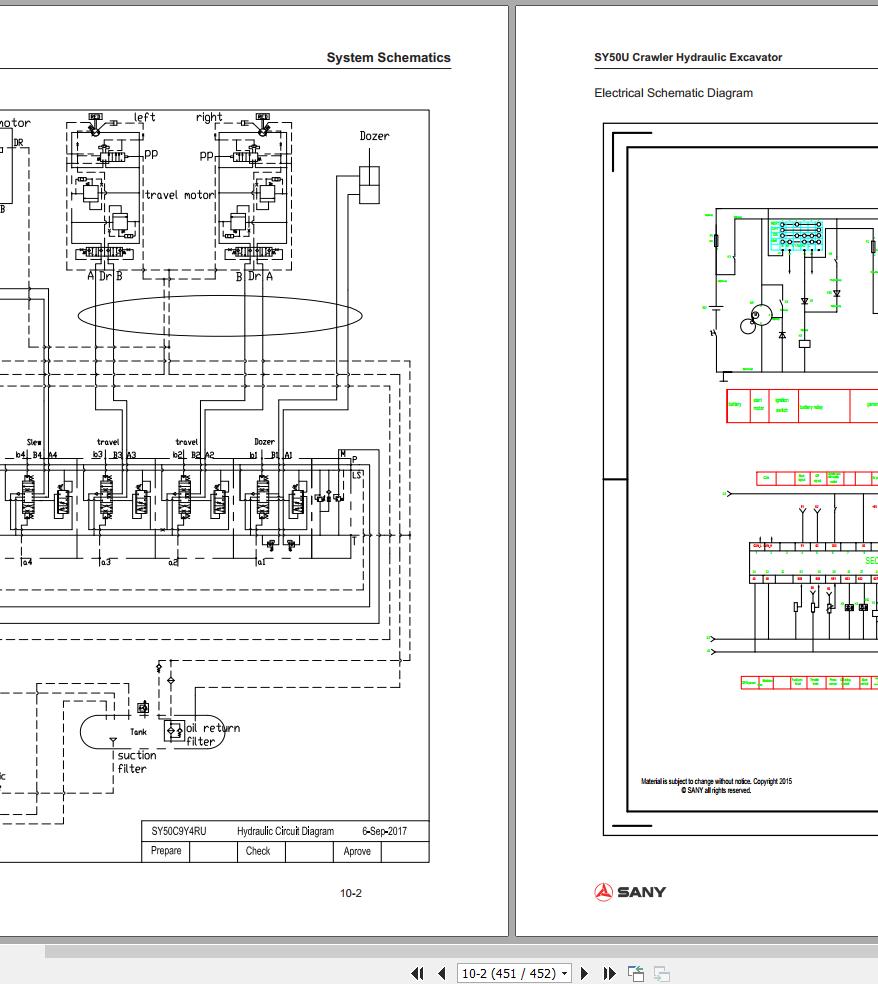Click the ellipse annotation in hydraulic diagram
878x984 pixels.
point(220,316)
